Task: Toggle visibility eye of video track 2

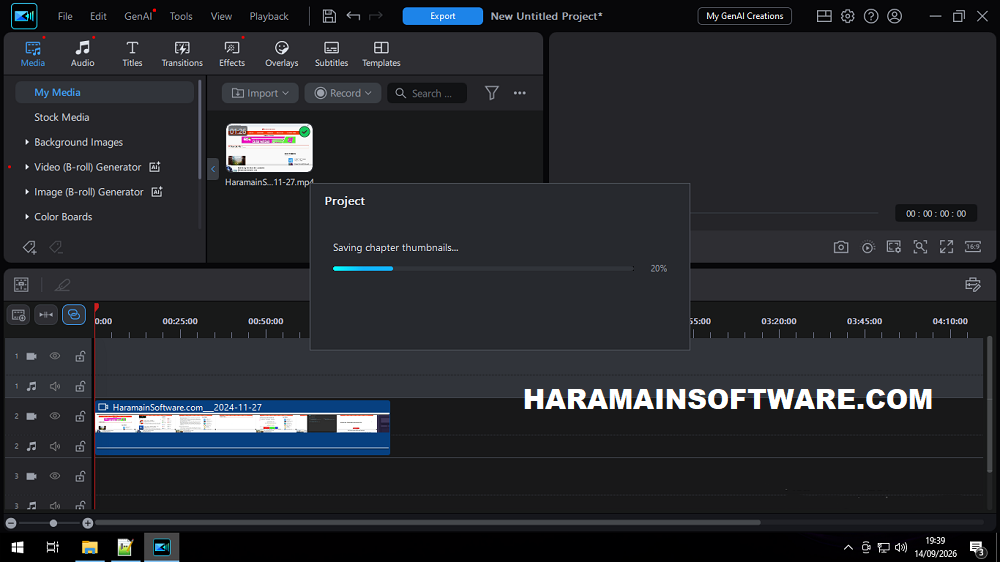Action: click(x=55, y=416)
